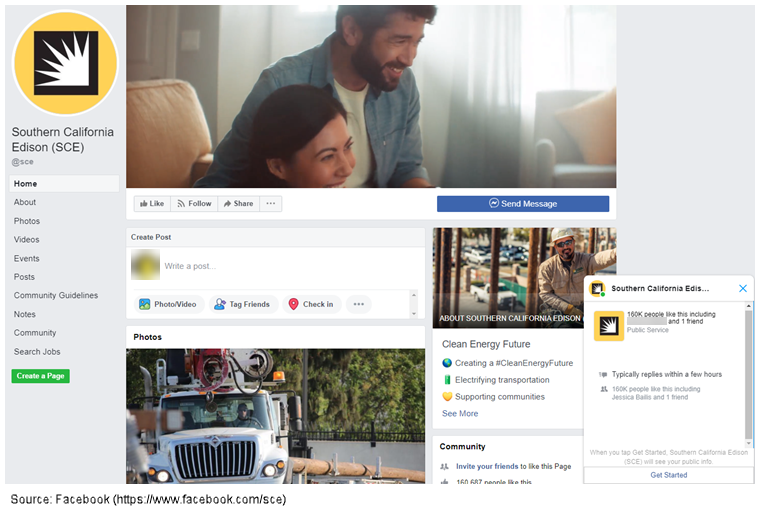
Task: Click the photo icon on Photo/Video button
Action: [x=144, y=304]
